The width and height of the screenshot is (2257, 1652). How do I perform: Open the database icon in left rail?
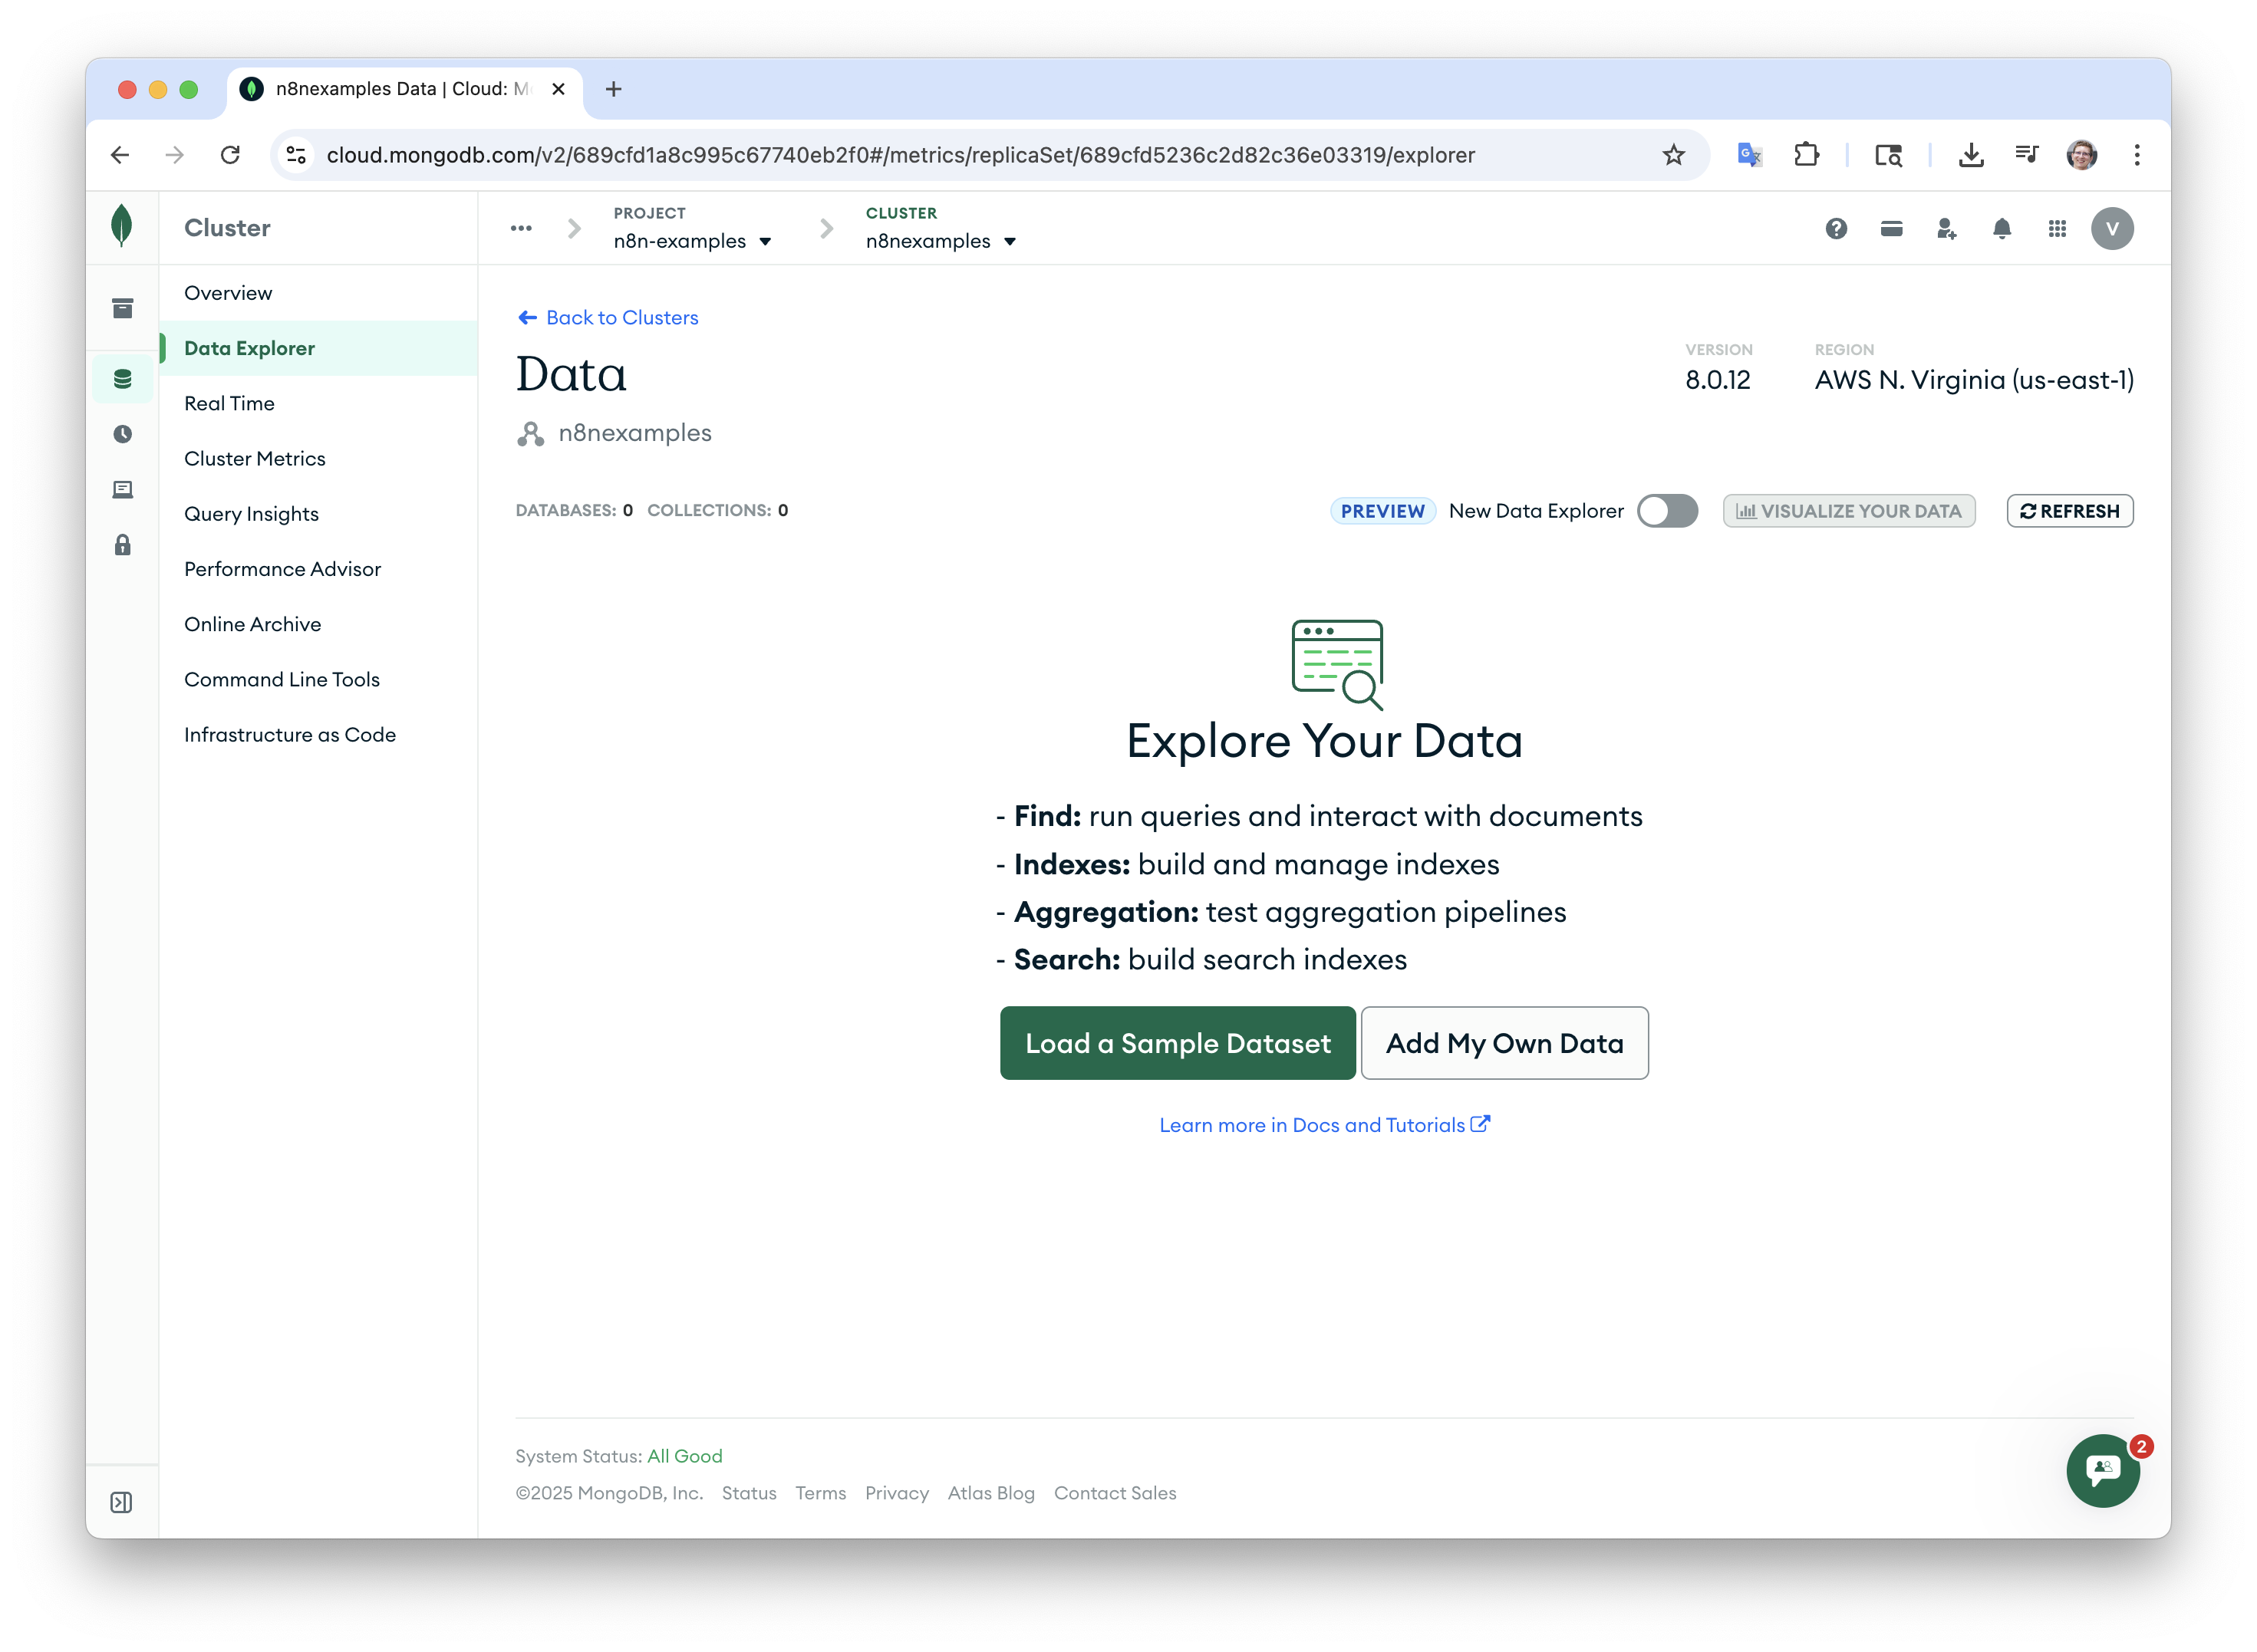click(122, 379)
